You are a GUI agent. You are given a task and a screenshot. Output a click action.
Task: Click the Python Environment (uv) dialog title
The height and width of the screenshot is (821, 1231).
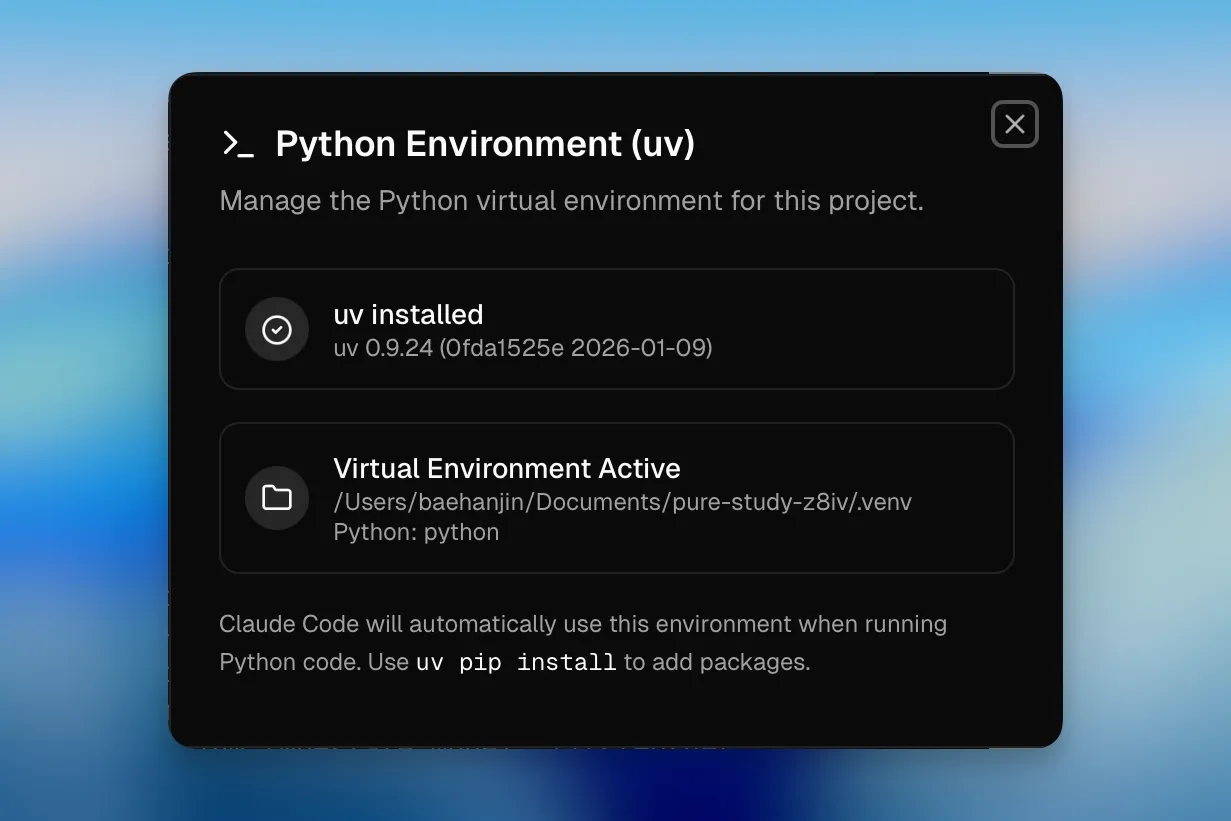pyautogui.click(x=483, y=144)
